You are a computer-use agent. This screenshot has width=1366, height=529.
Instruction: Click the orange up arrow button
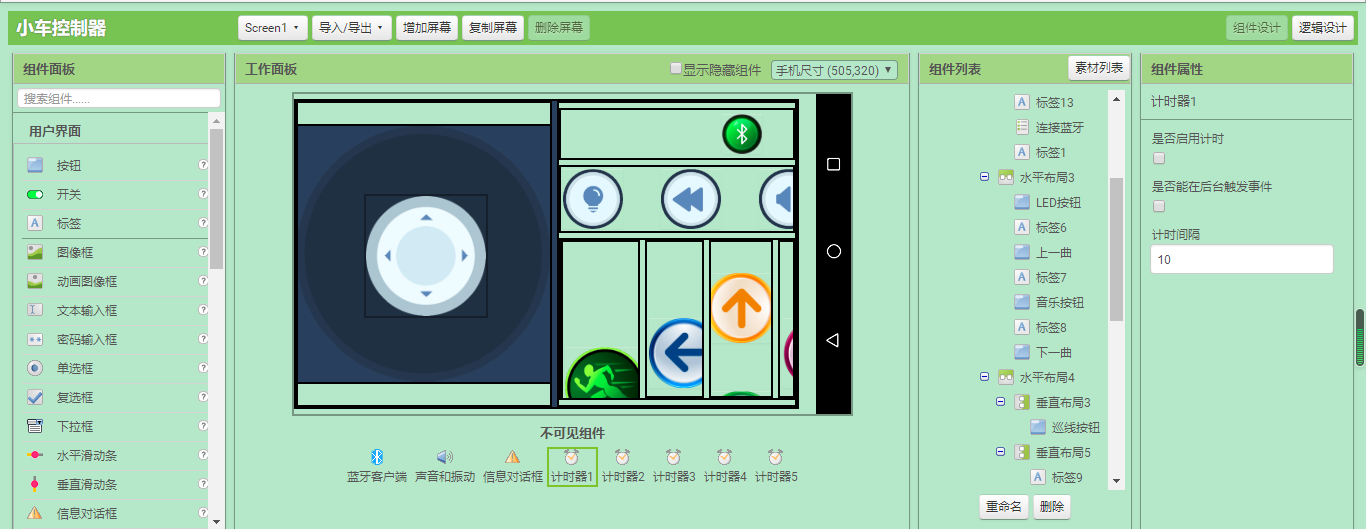coord(741,308)
